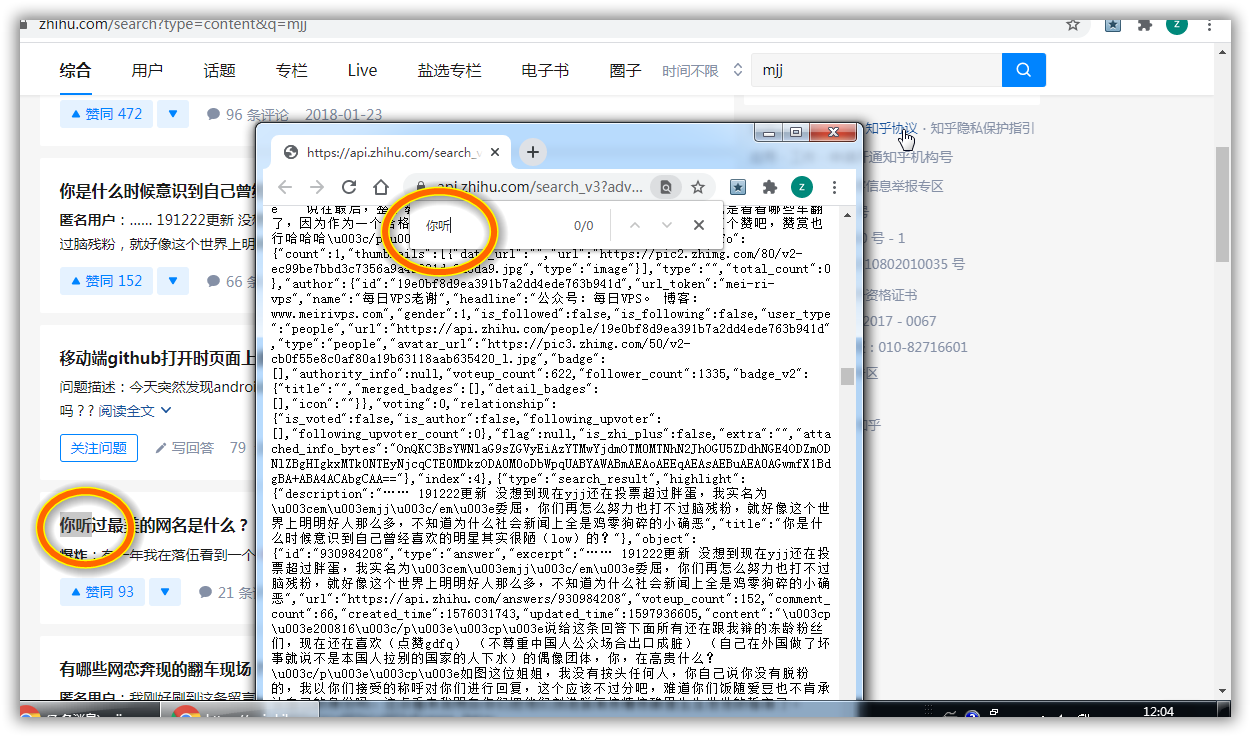1251x737 pixels.
Task: Downvote the answer with 赞同 152
Action: coord(172,281)
